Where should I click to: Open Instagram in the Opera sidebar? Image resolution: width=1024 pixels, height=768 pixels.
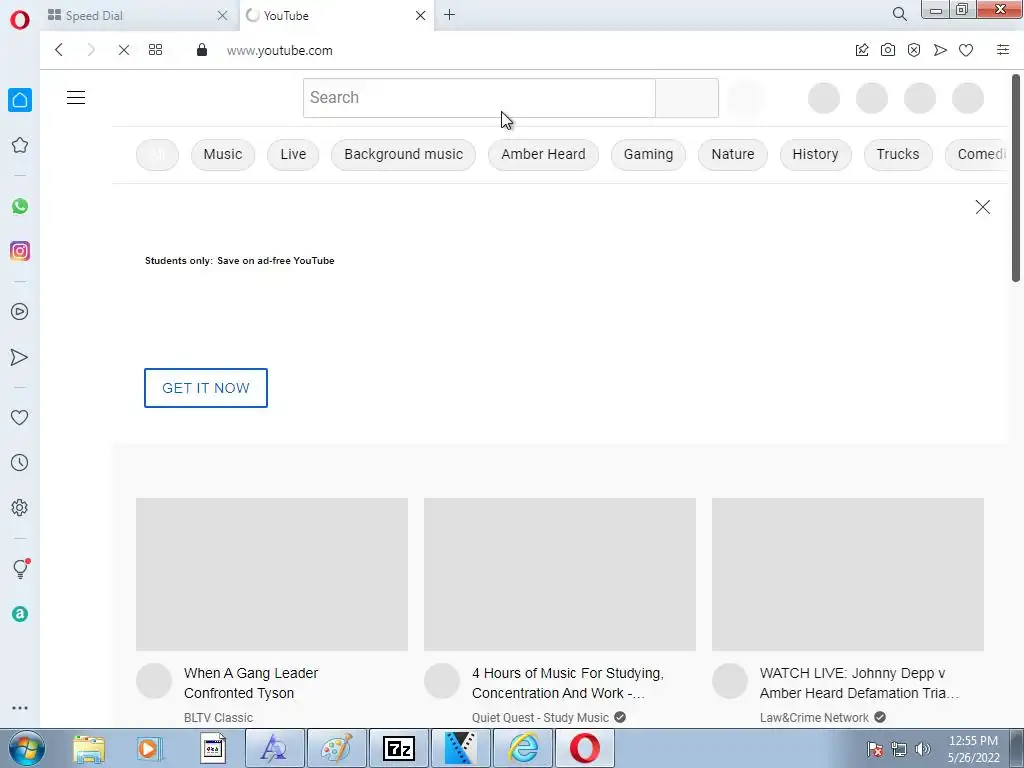(x=20, y=251)
